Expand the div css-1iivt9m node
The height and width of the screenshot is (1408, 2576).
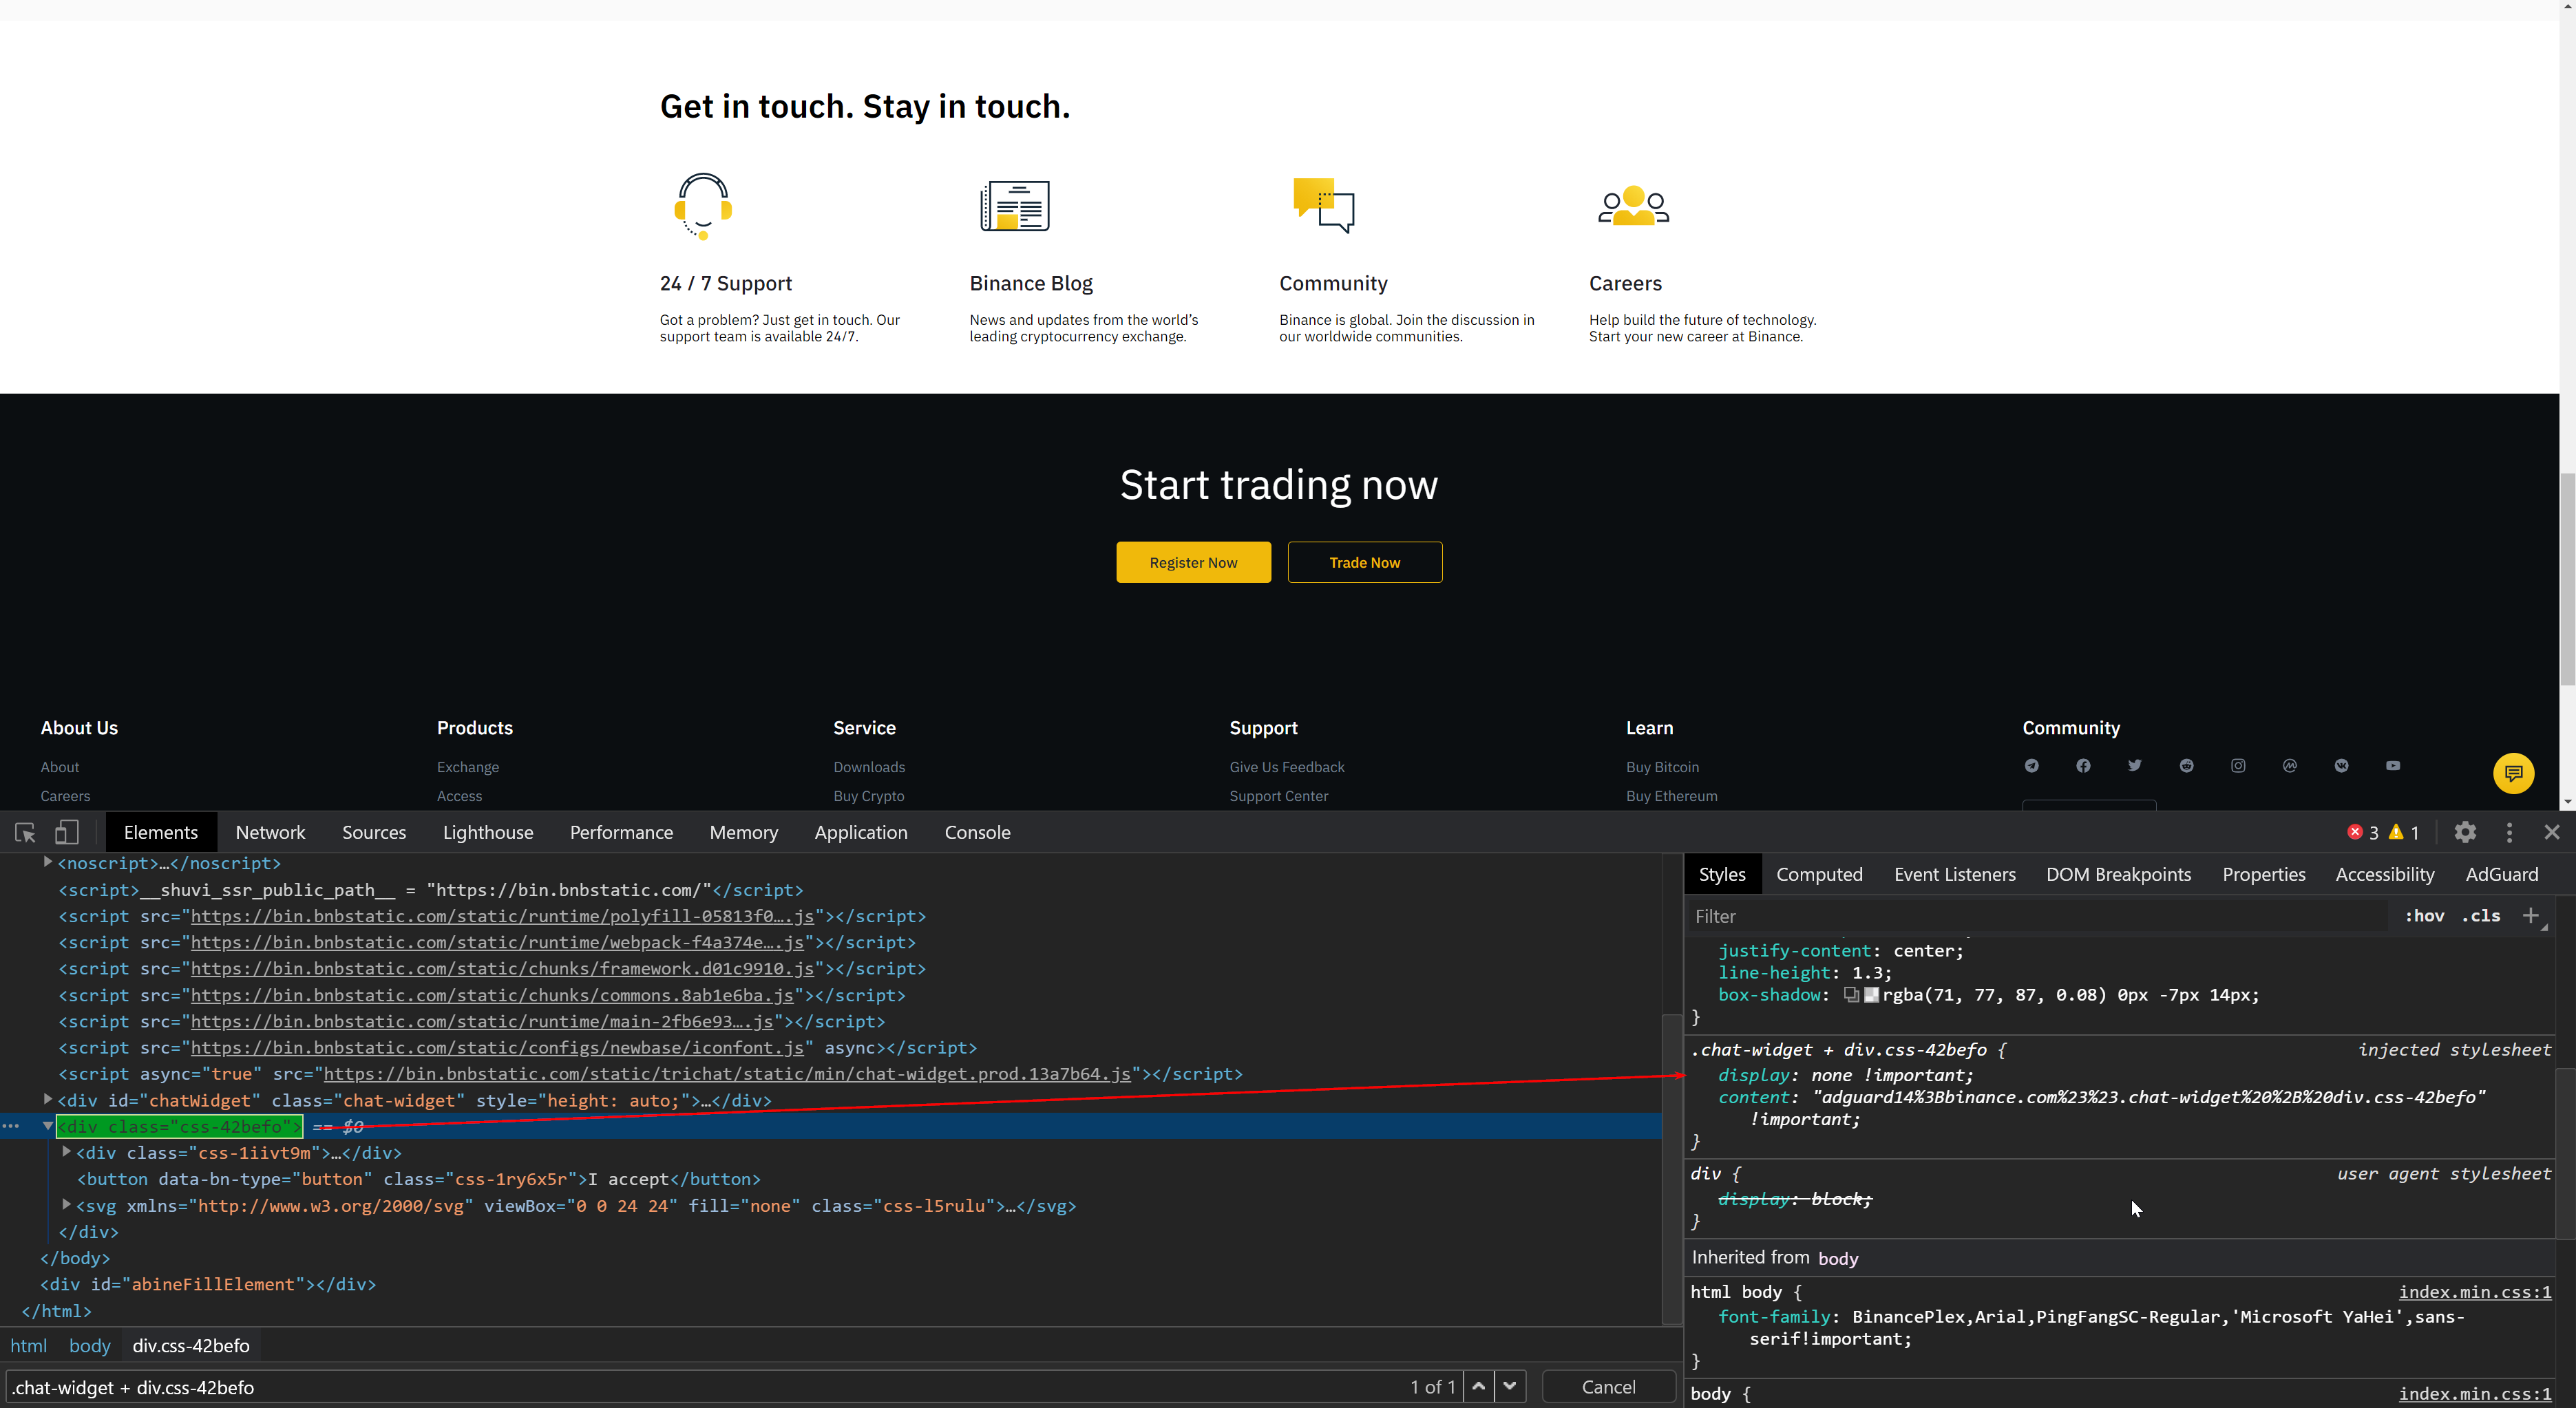pyautogui.click(x=66, y=1152)
